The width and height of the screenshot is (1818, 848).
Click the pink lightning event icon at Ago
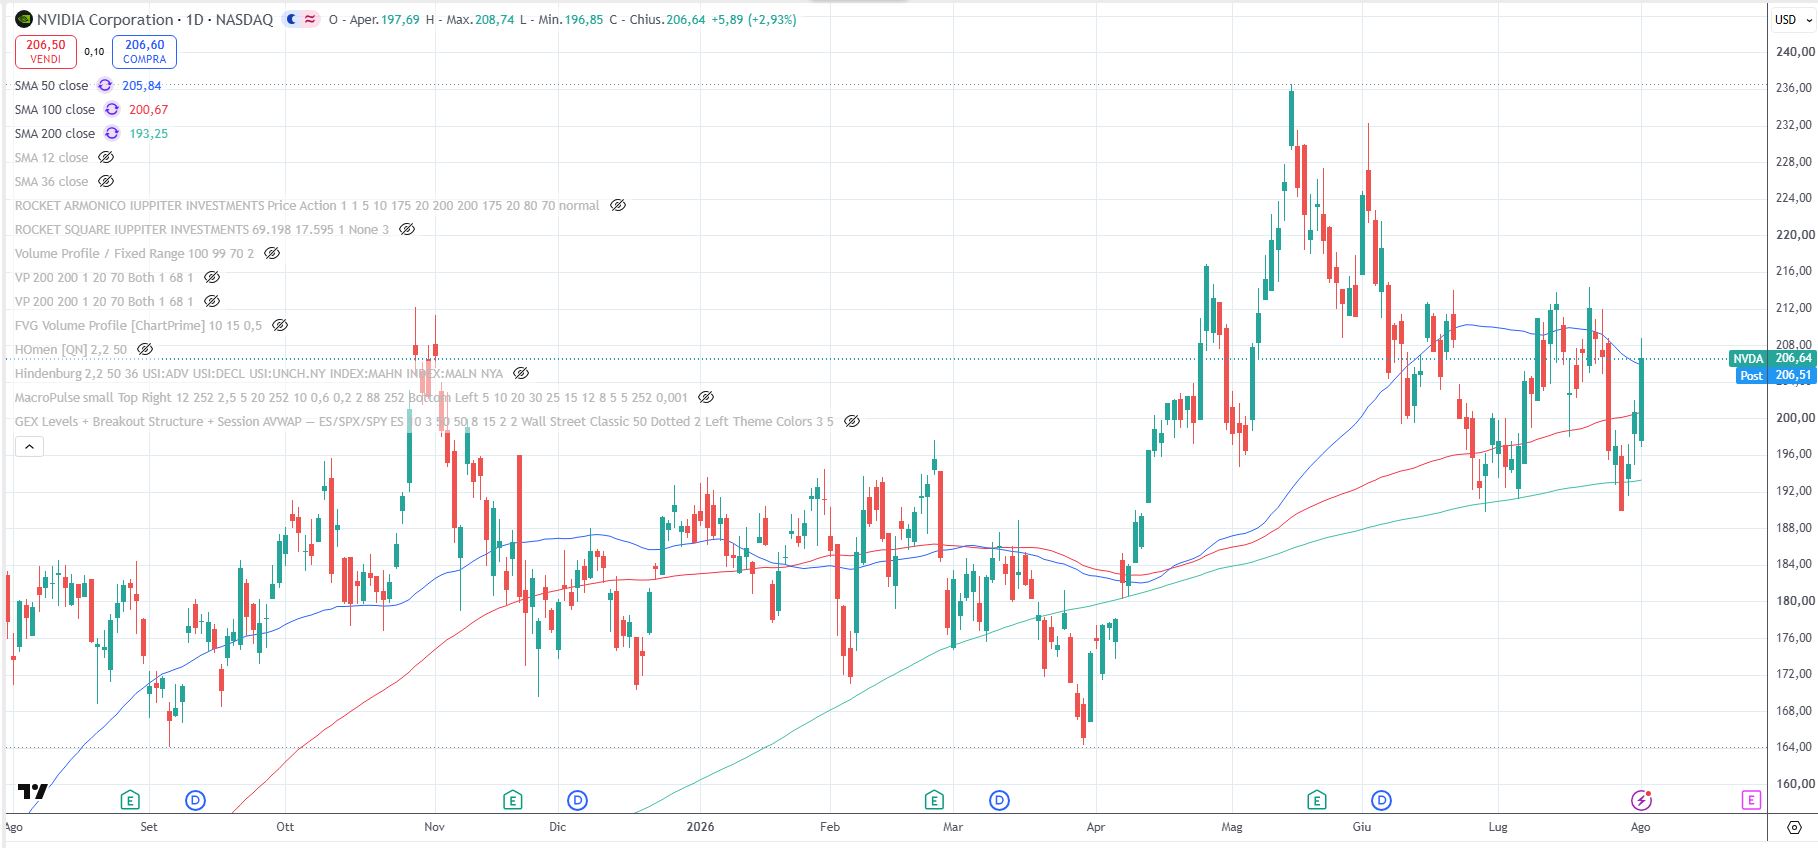[1641, 800]
